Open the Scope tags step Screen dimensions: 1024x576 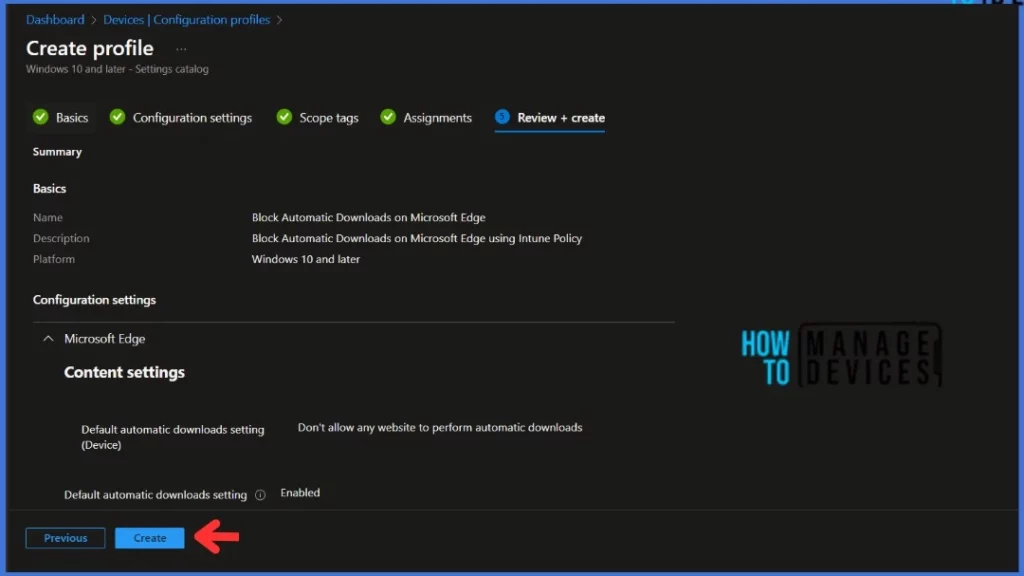pos(328,118)
